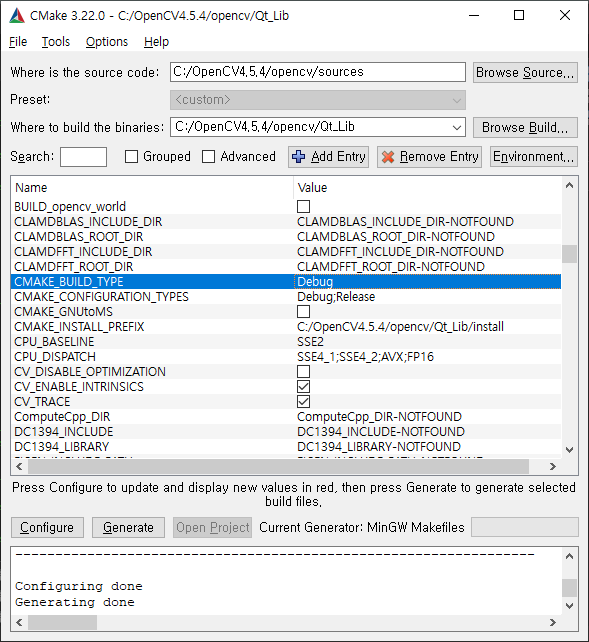Close the CMake window
Screen dimensions: 589x642
(x=565, y=16)
